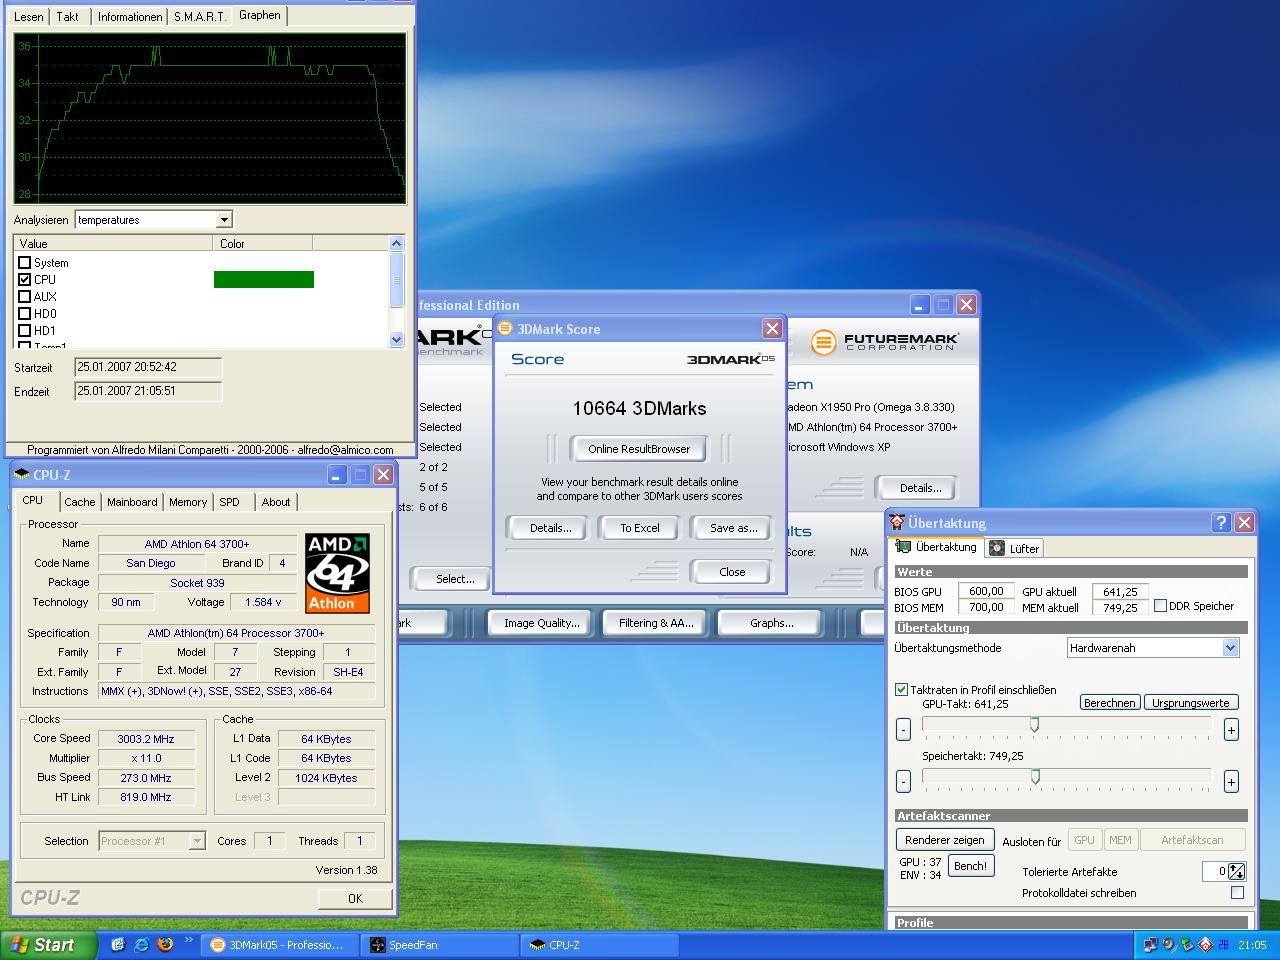The width and height of the screenshot is (1280, 960).
Task: Check the System temperature checkbox
Action: 25,263
